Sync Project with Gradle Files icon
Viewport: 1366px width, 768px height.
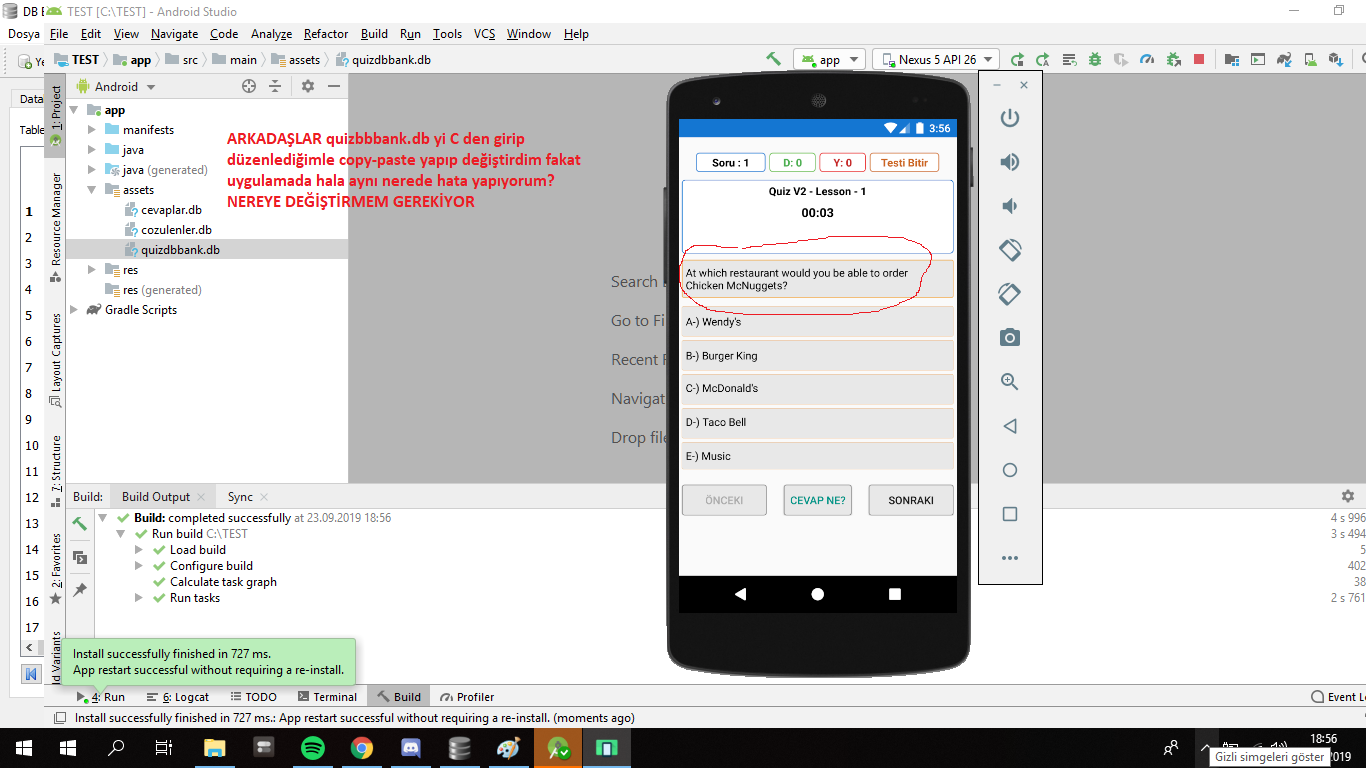click(x=1283, y=59)
